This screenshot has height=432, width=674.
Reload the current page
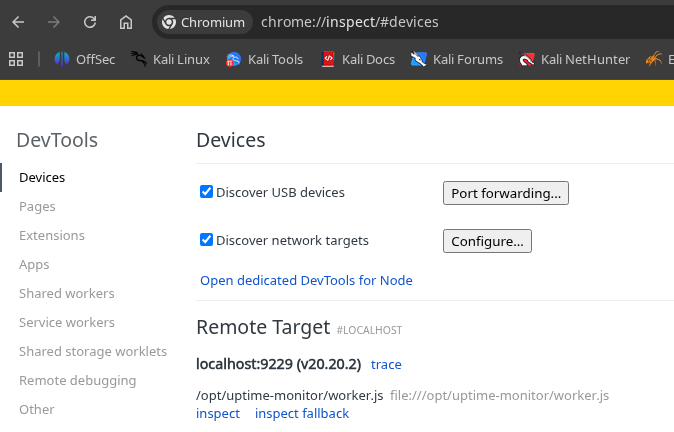(x=90, y=22)
